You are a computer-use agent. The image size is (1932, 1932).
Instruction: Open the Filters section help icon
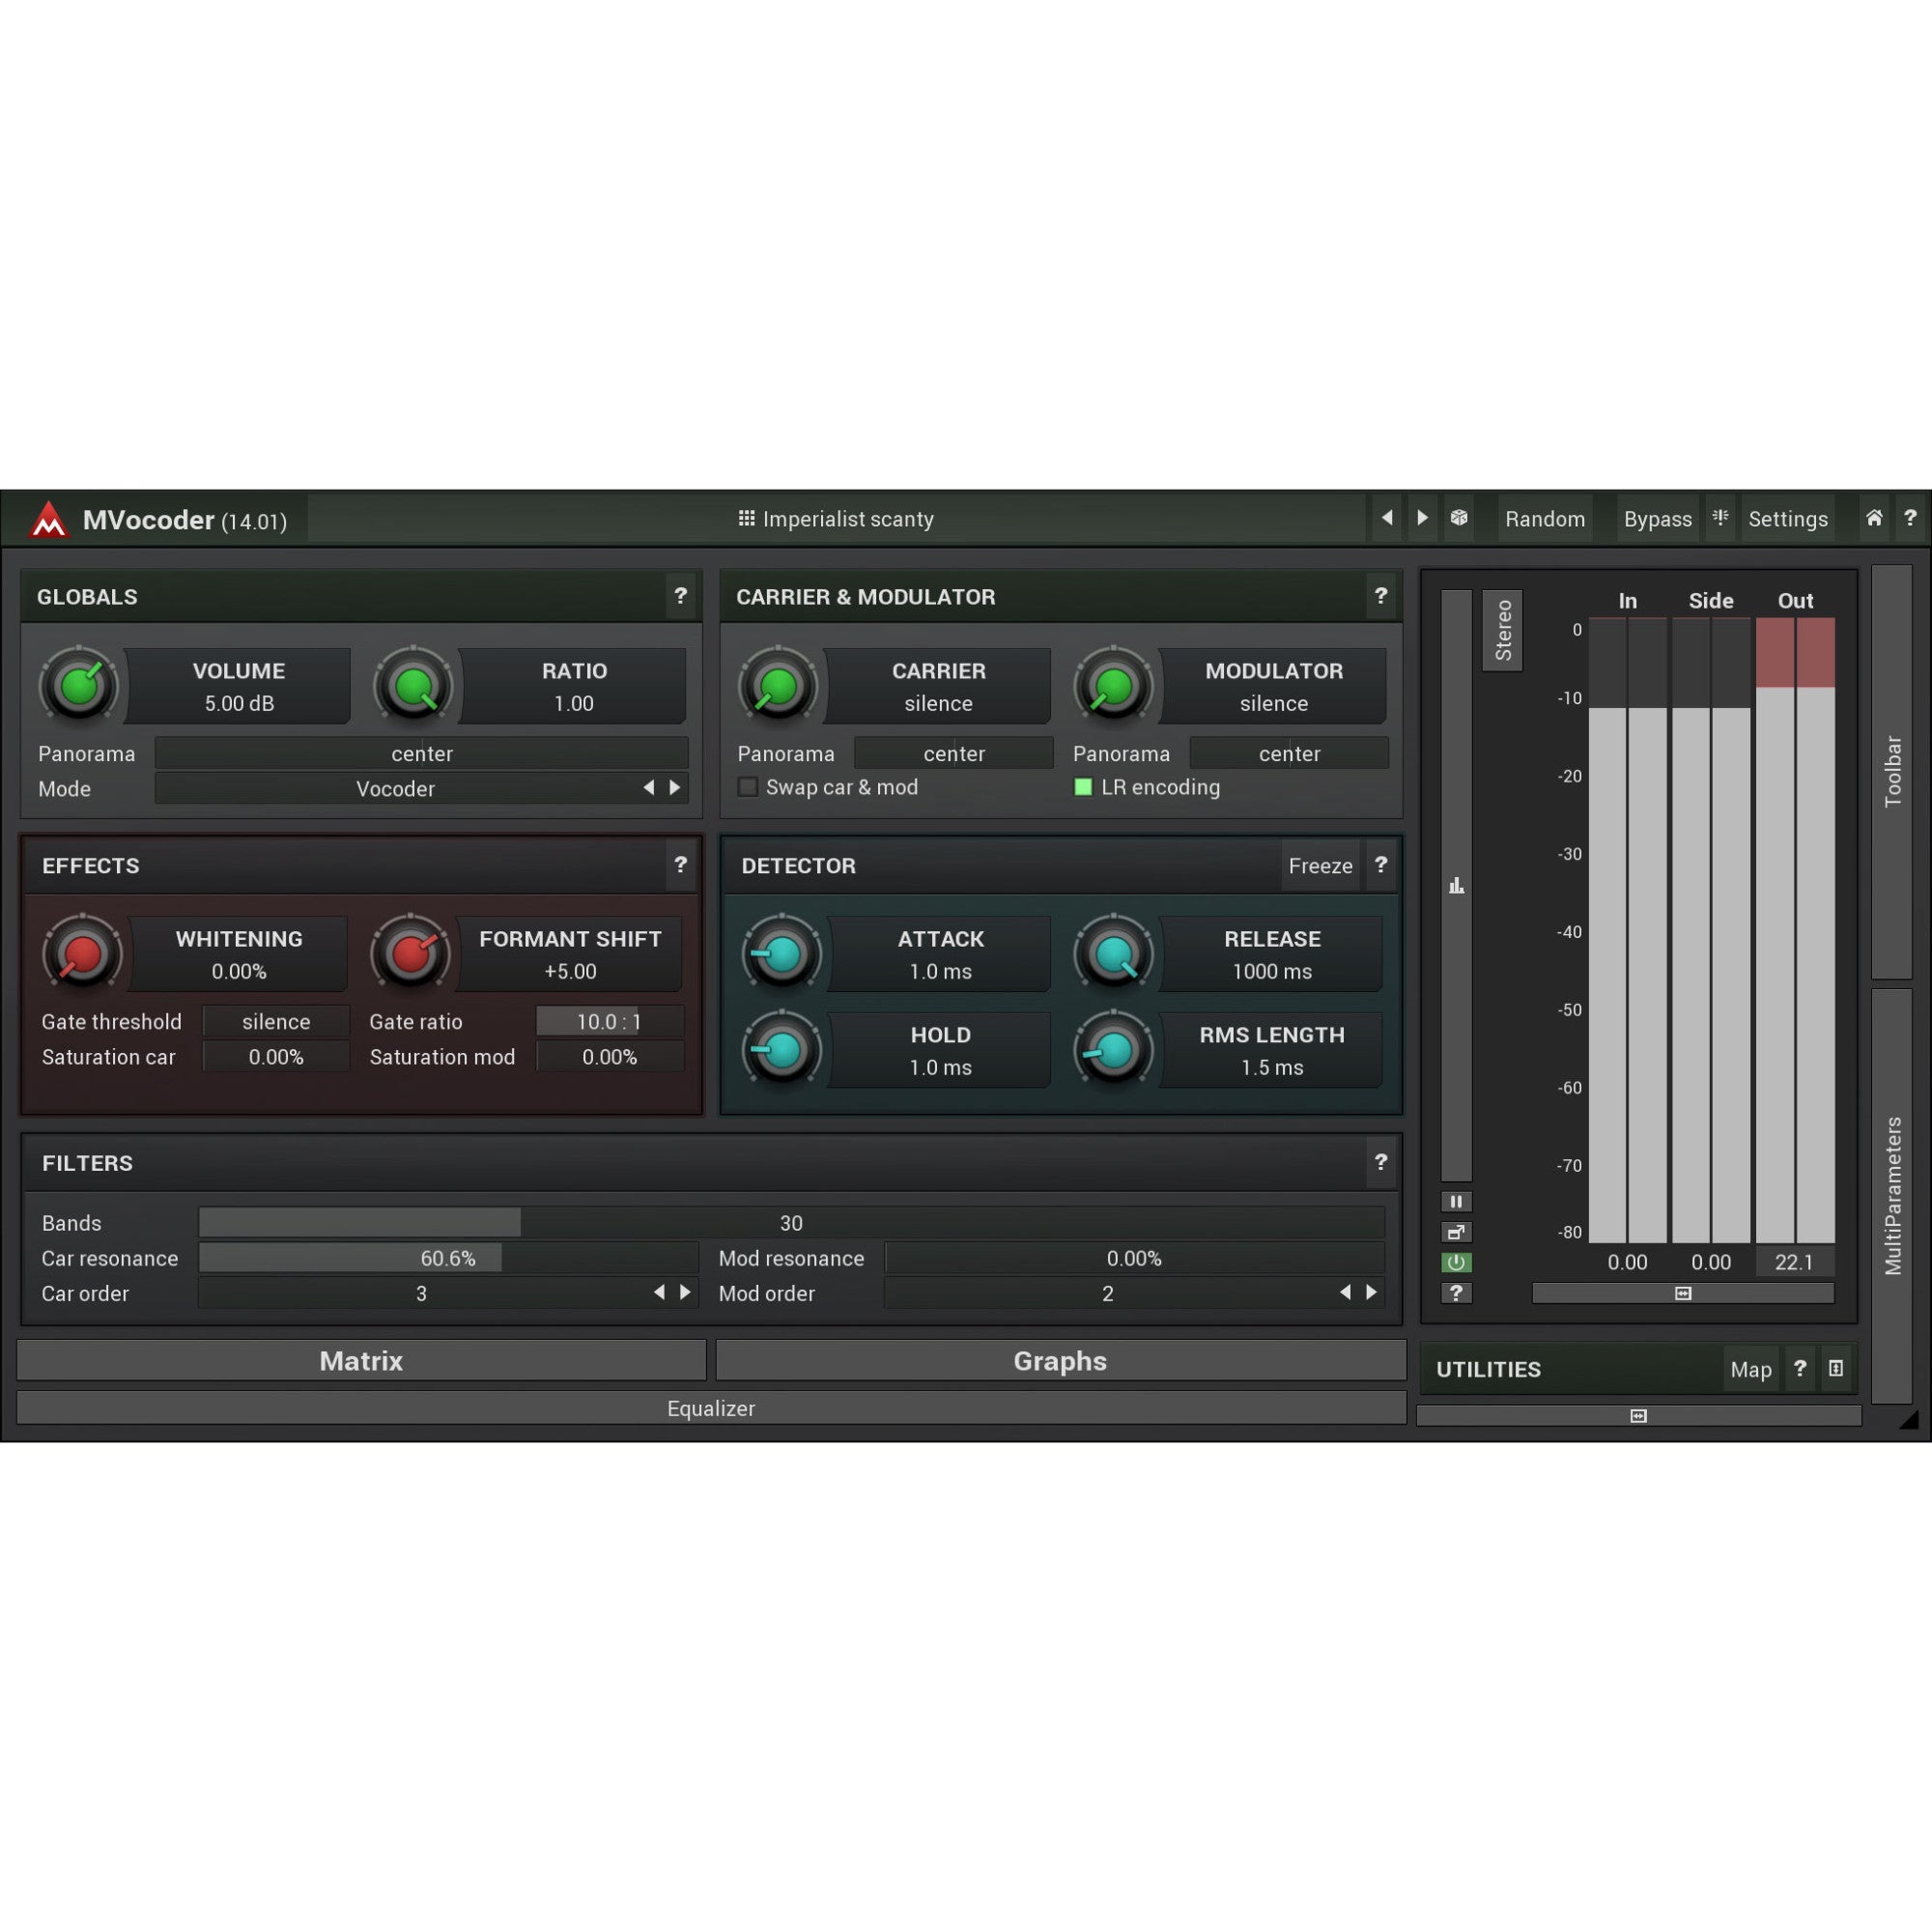1381,1162
